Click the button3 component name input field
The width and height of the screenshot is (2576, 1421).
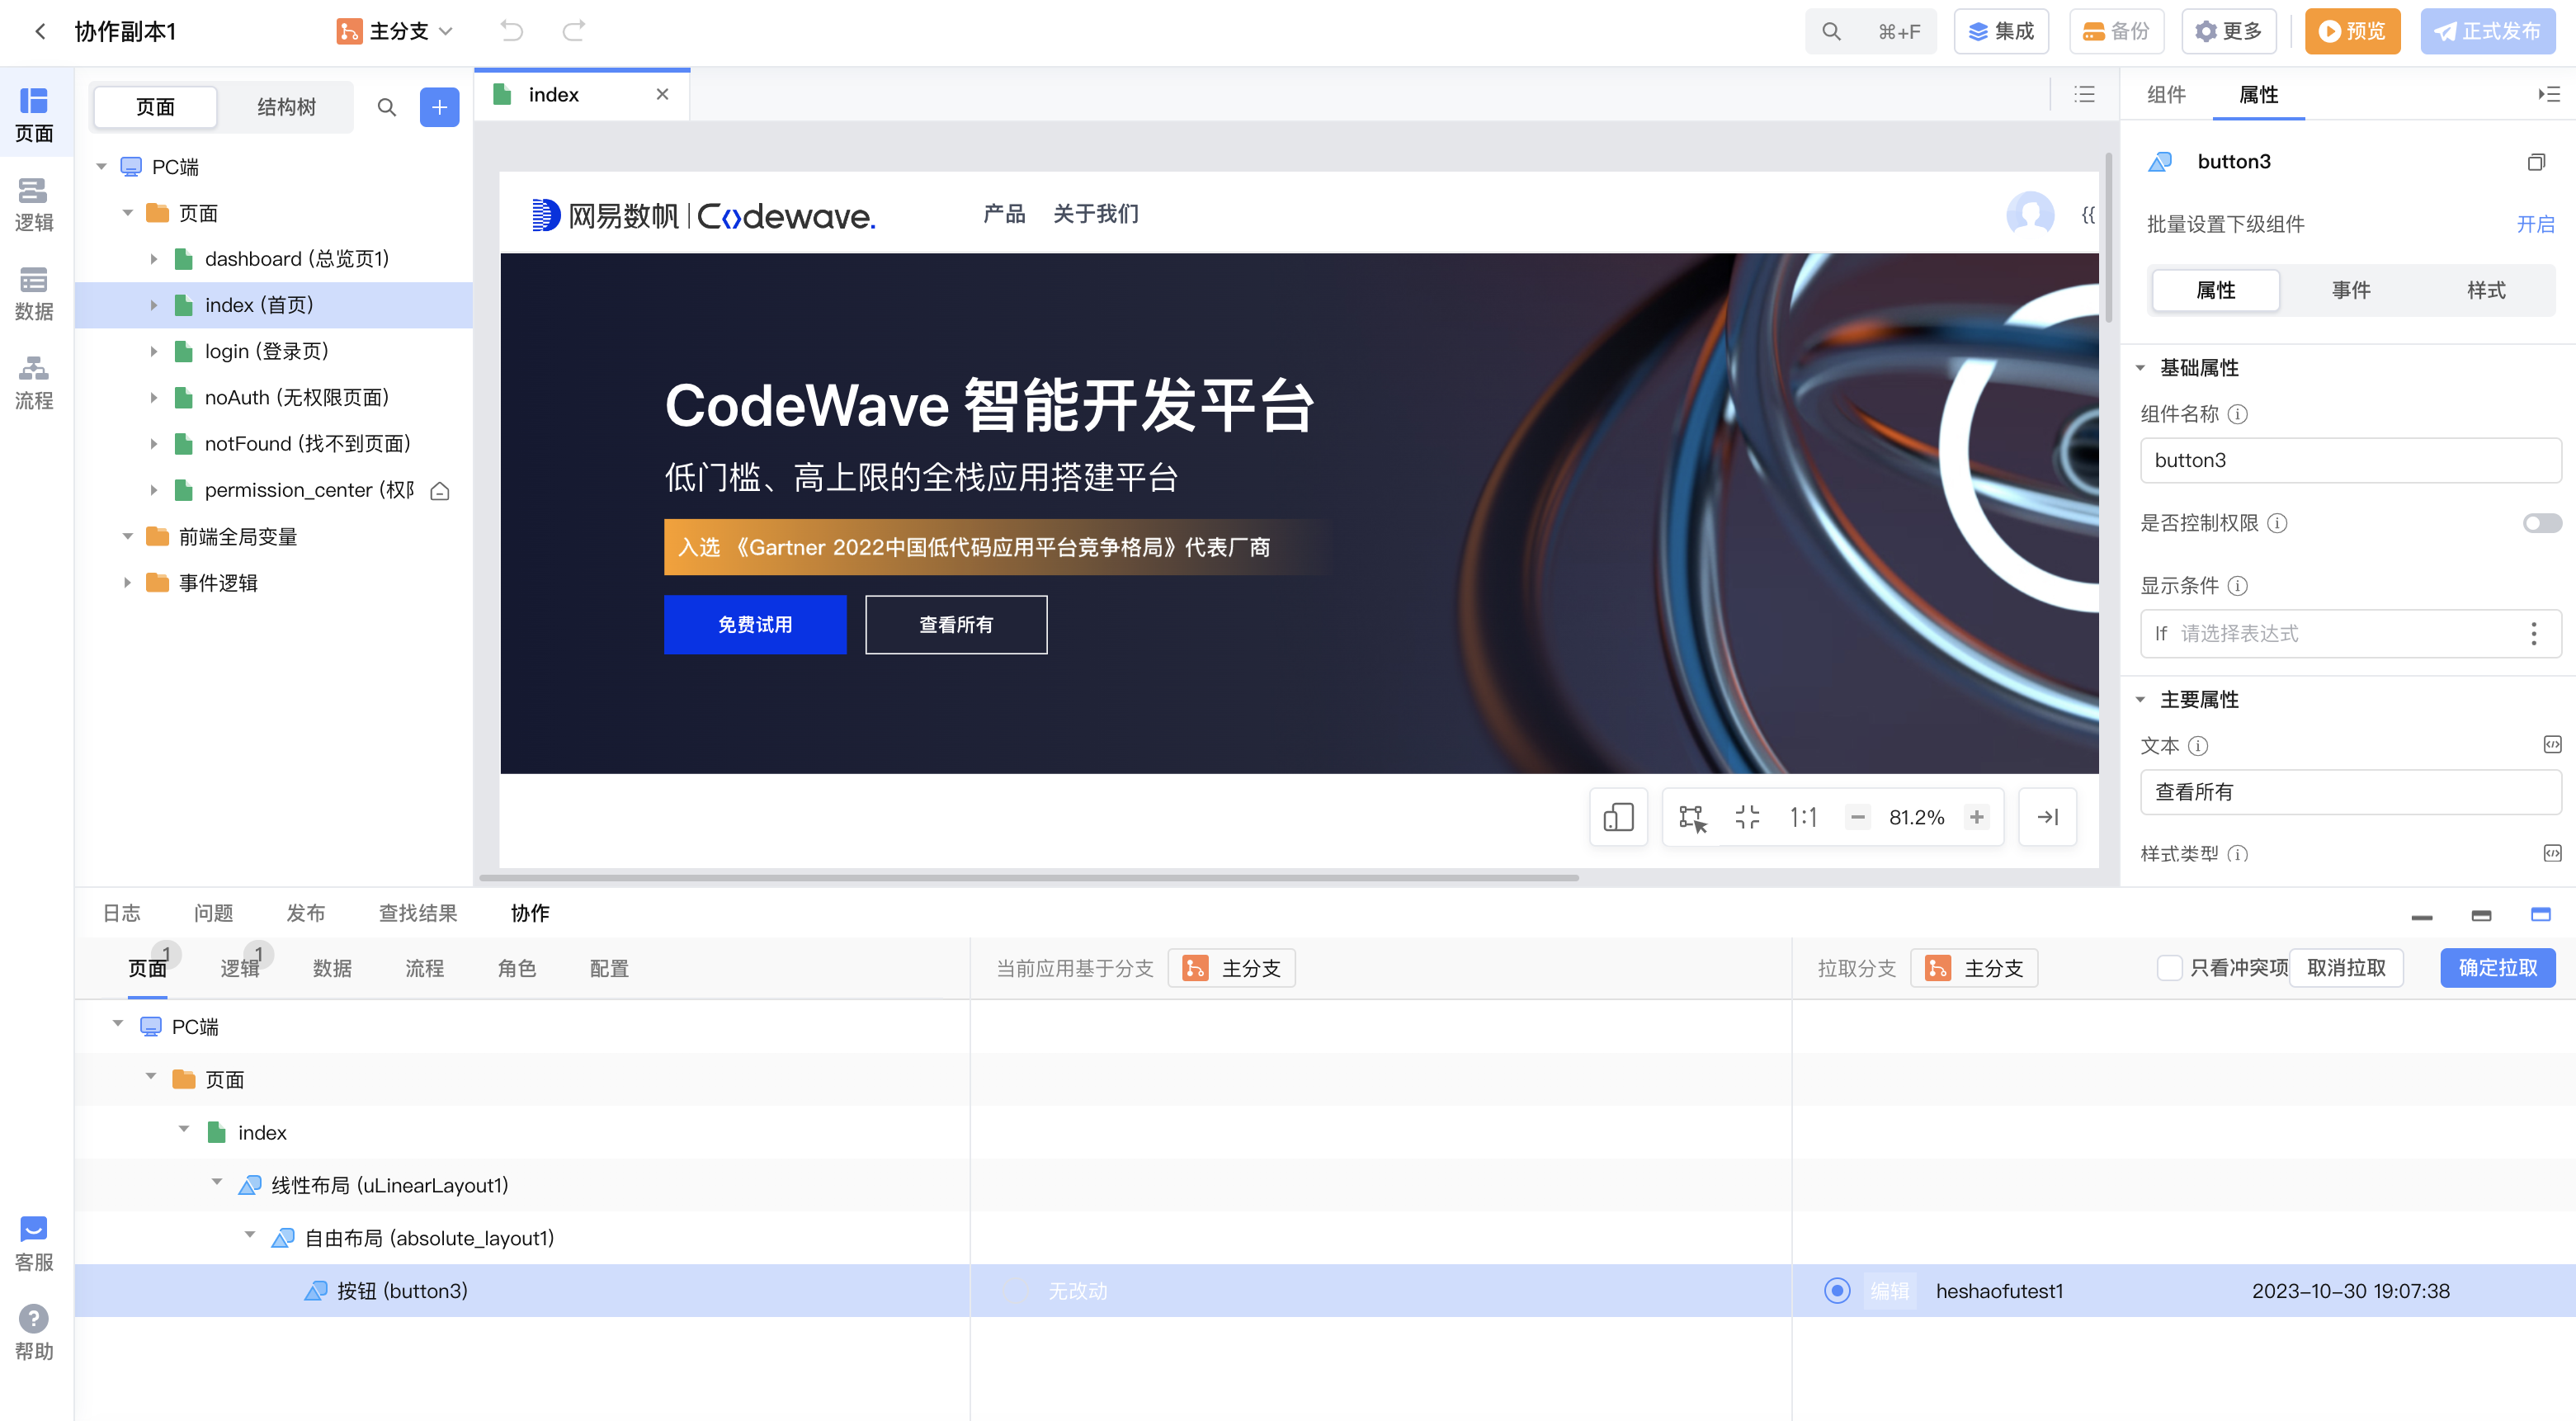(2350, 460)
